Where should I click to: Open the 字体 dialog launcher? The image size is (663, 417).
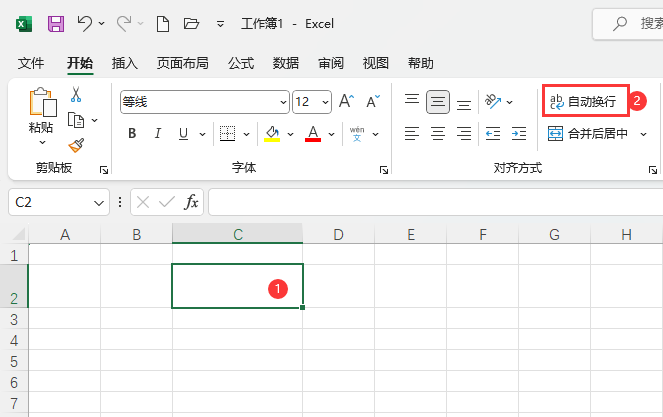[384, 170]
